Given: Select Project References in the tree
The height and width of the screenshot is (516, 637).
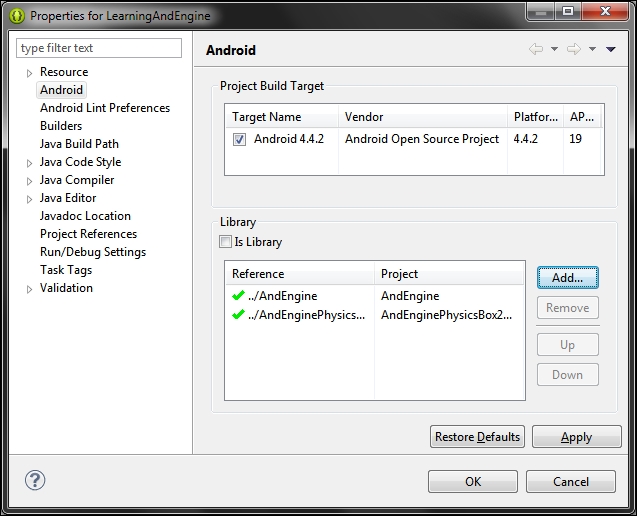Looking at the screenshot, I should click(x=89, y=234).
